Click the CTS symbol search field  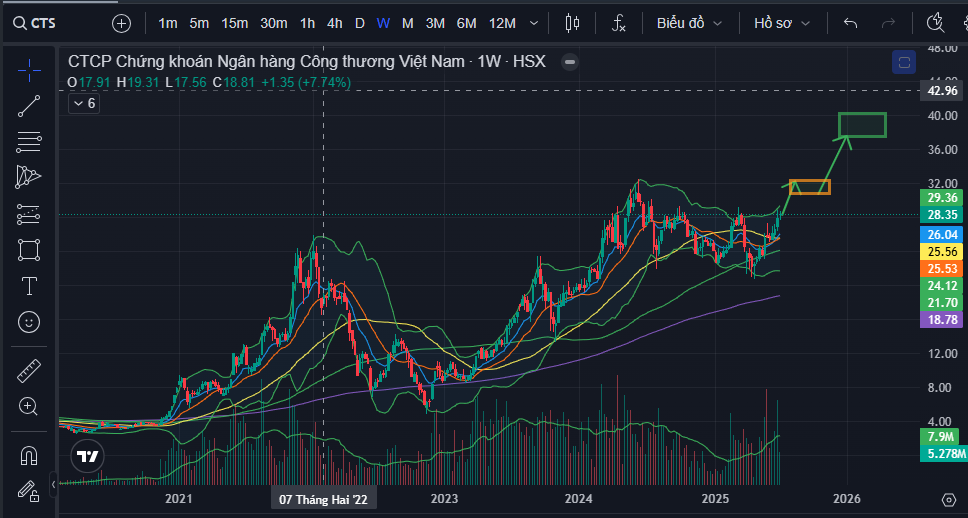[x=50, y=23]
